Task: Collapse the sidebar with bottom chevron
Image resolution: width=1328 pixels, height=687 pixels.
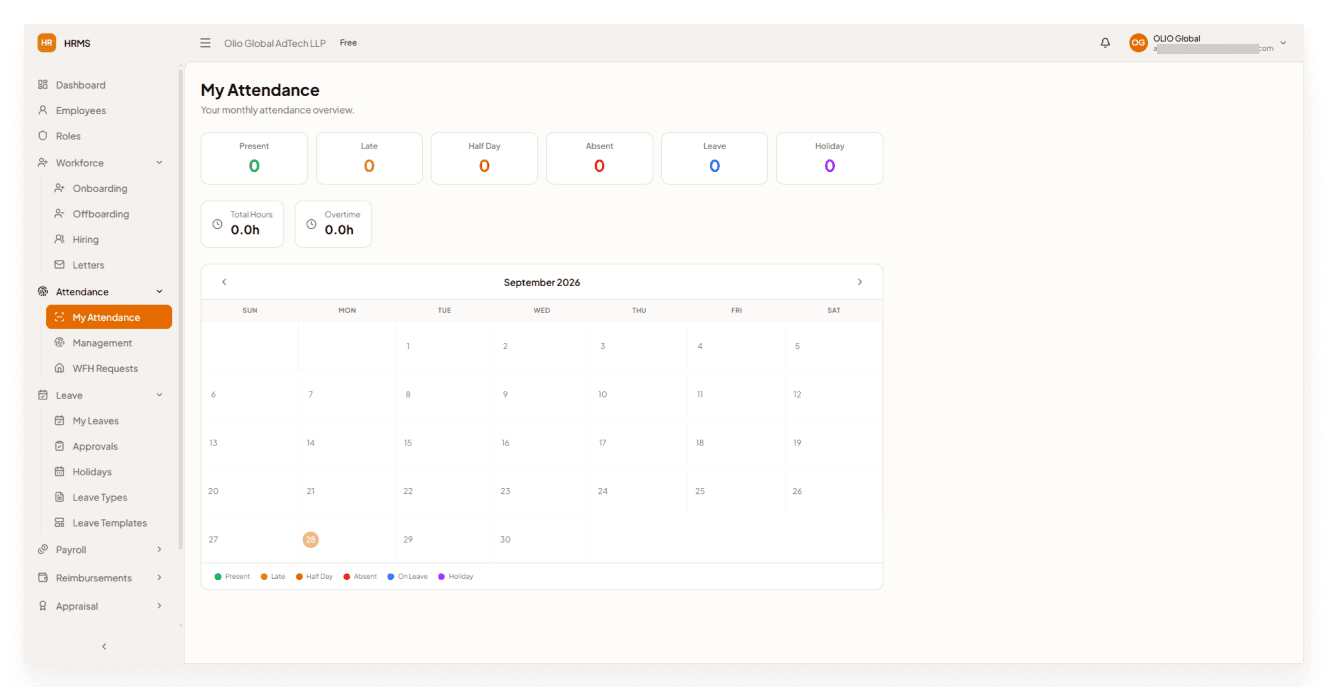Action: (x=104, y=647)
